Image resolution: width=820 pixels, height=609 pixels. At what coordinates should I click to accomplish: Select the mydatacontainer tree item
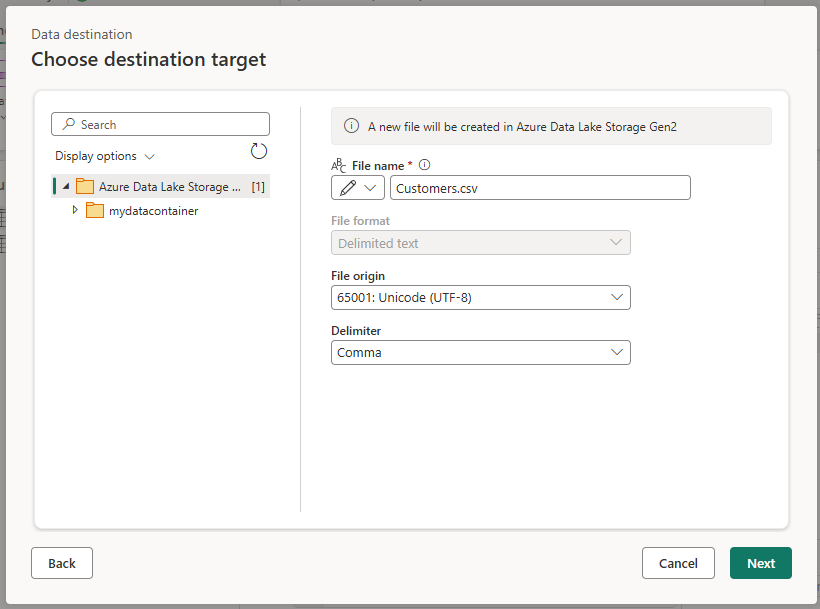point(153,211)
